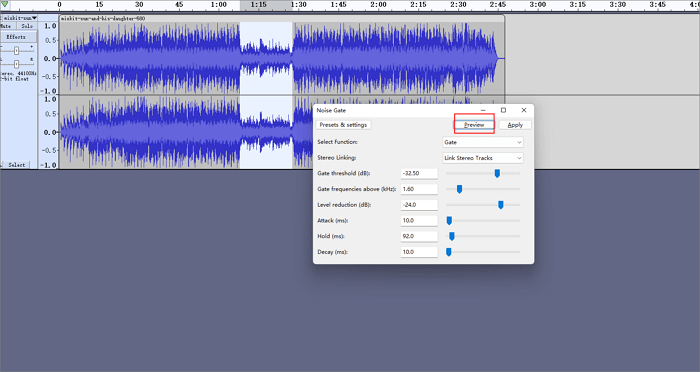This screenshot has width=700, height=372.
Task: Maximize the Noise Gate dialog
Action: (503, 110)
